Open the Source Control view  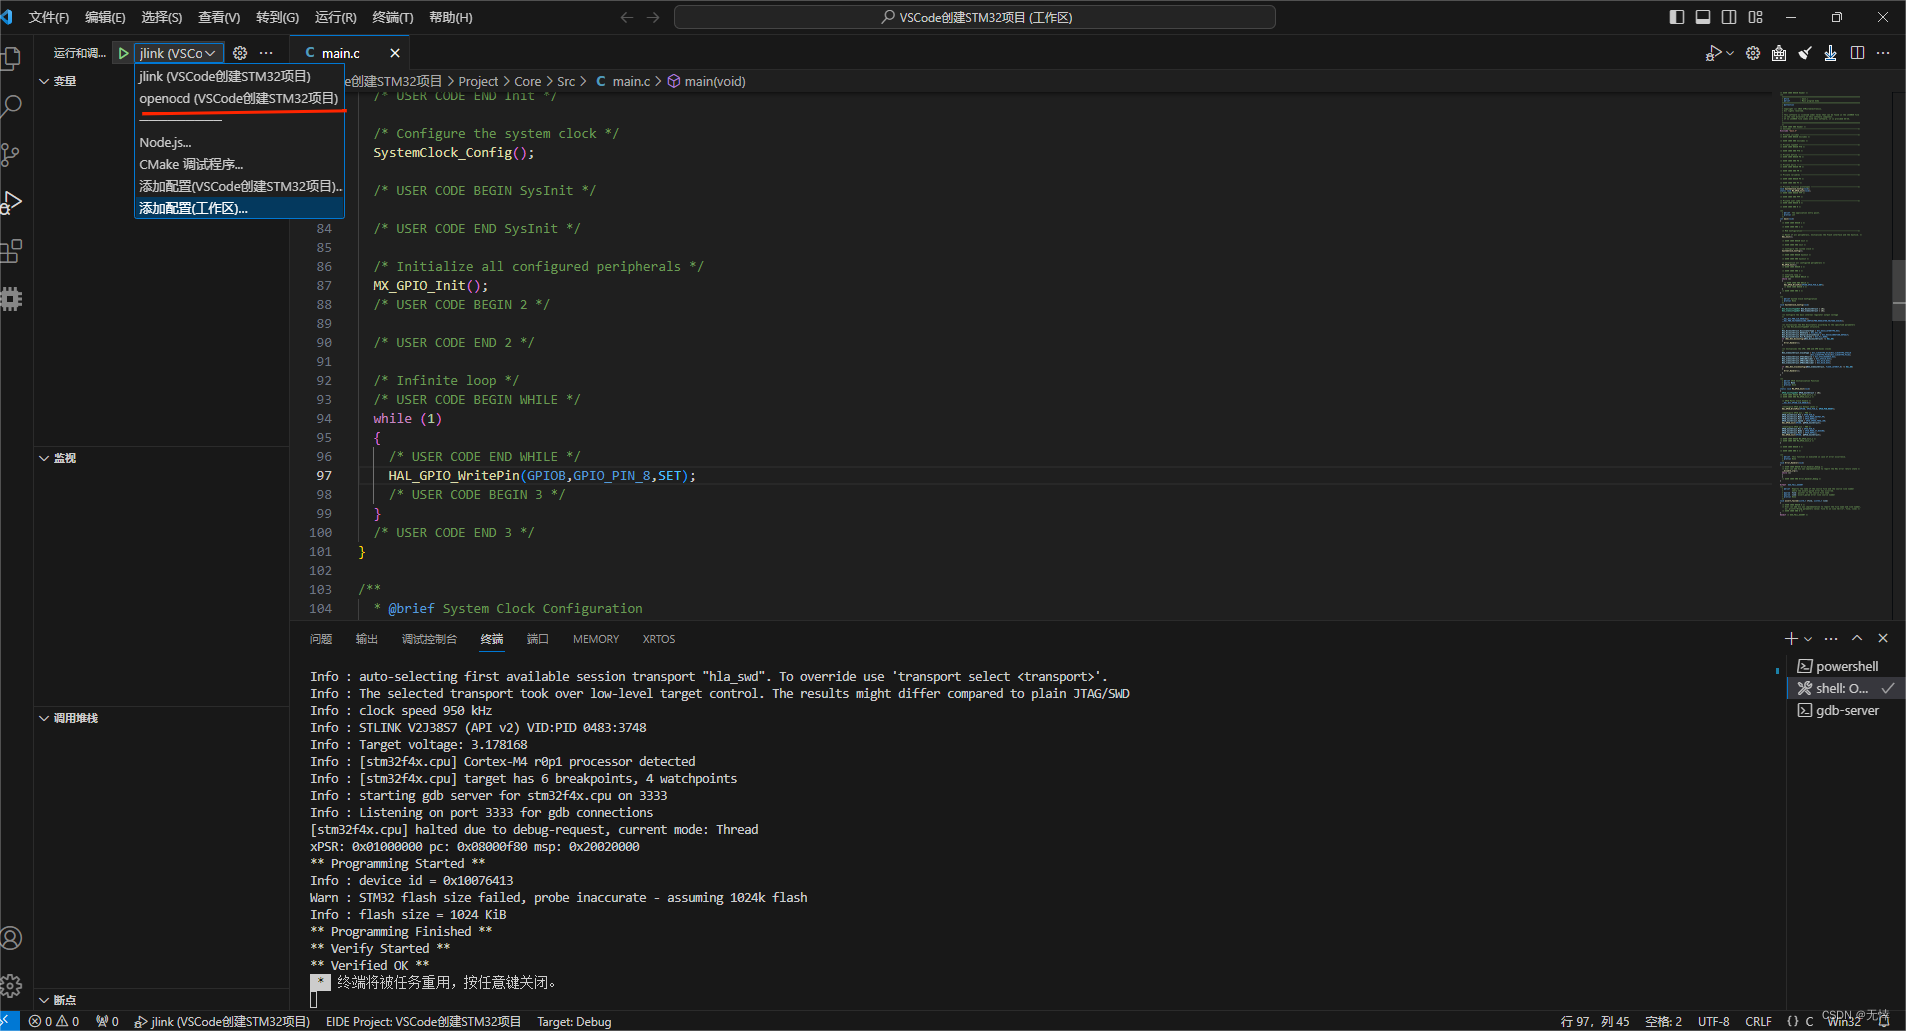(11, 154)
